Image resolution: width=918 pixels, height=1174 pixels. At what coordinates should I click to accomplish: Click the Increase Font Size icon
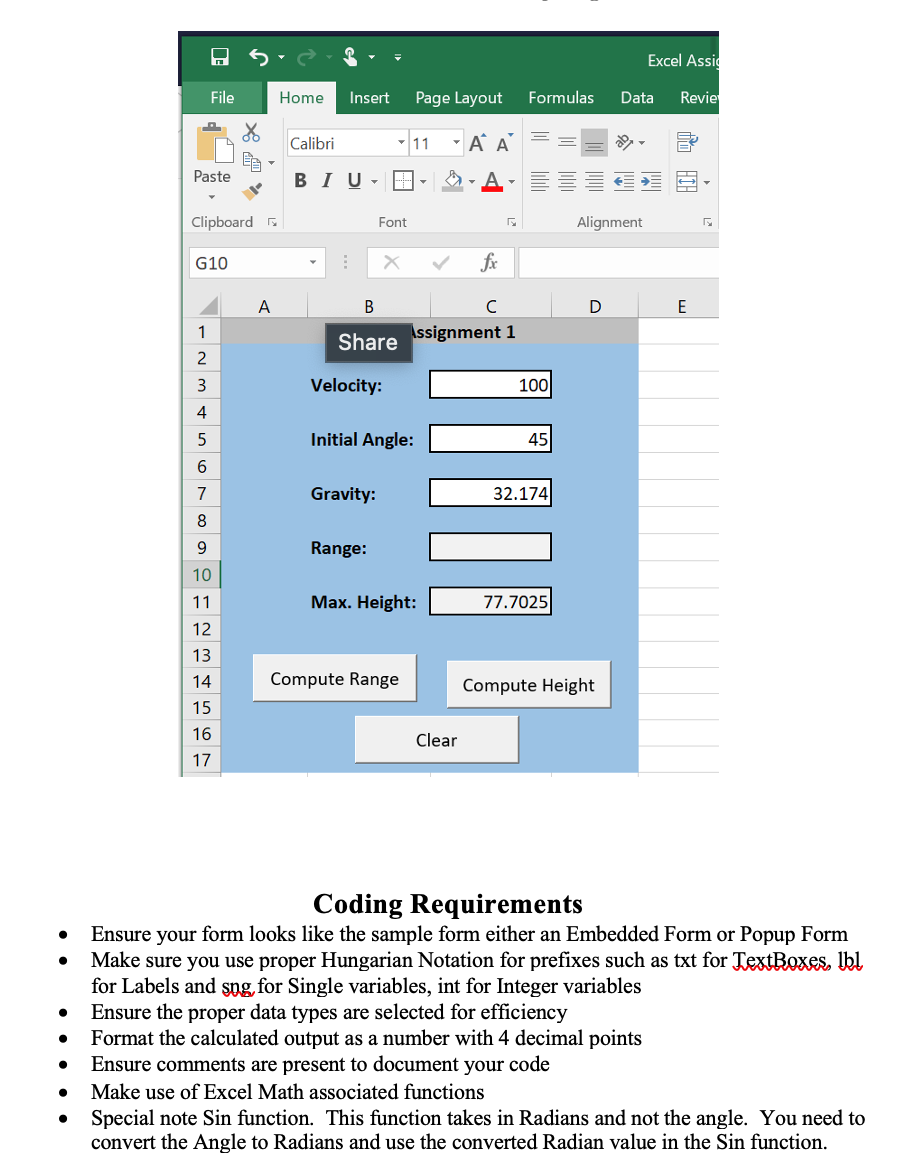[x=475, y=142]
